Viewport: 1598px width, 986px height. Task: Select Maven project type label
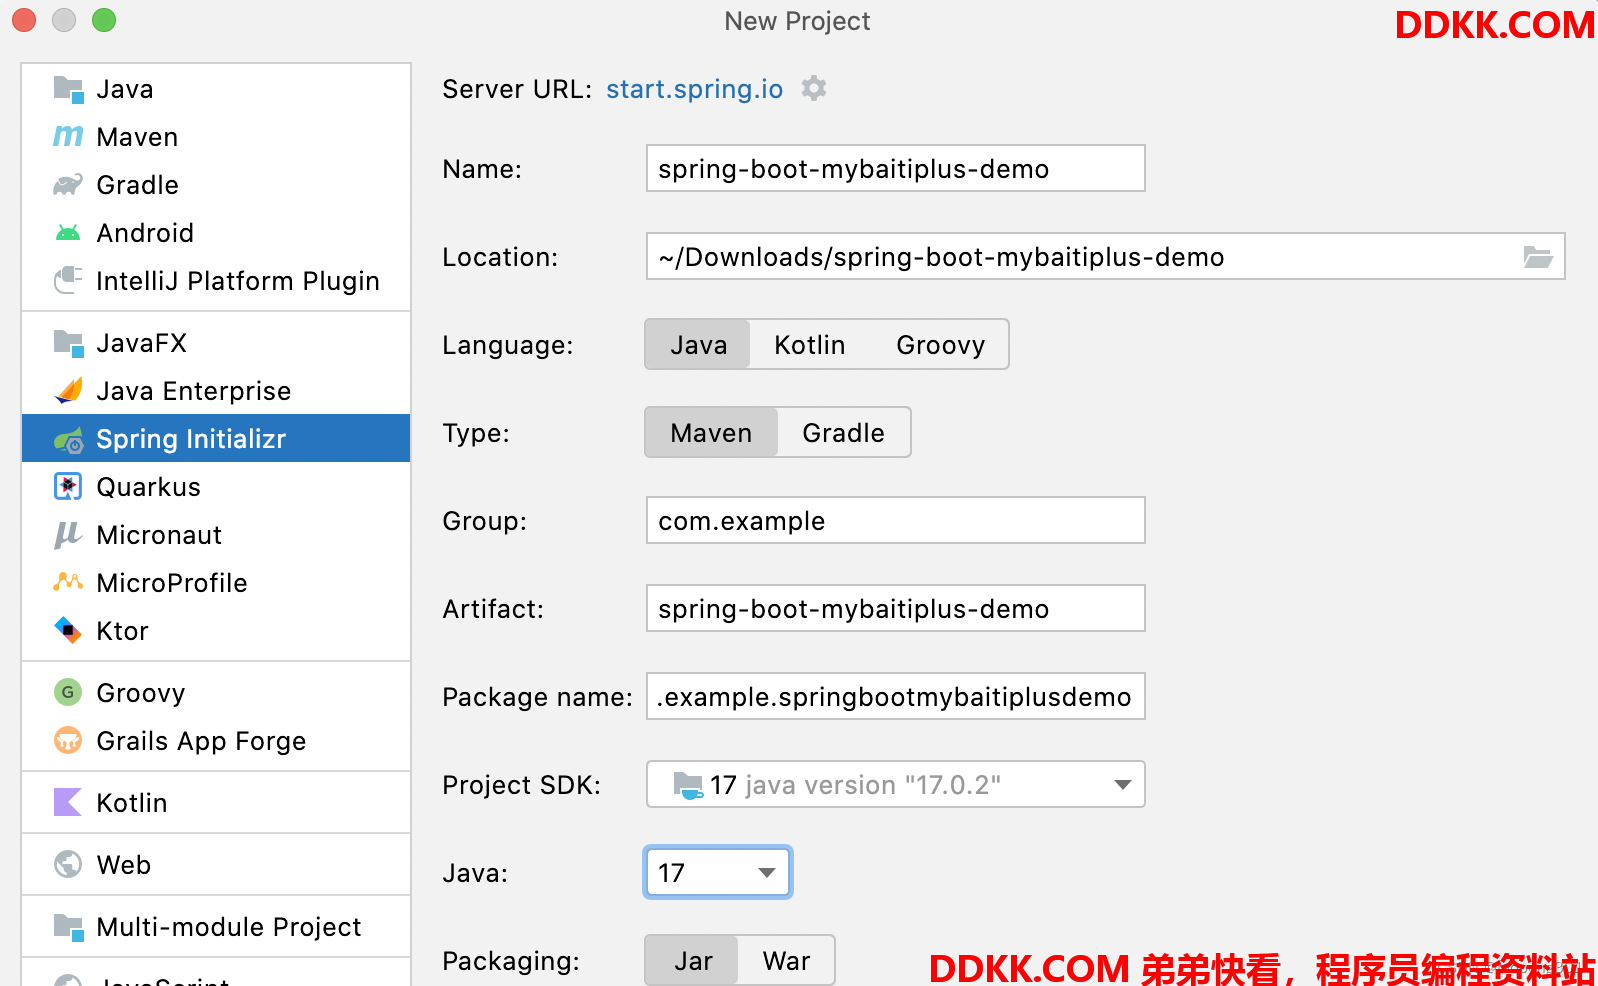click(x=137, y=137)
